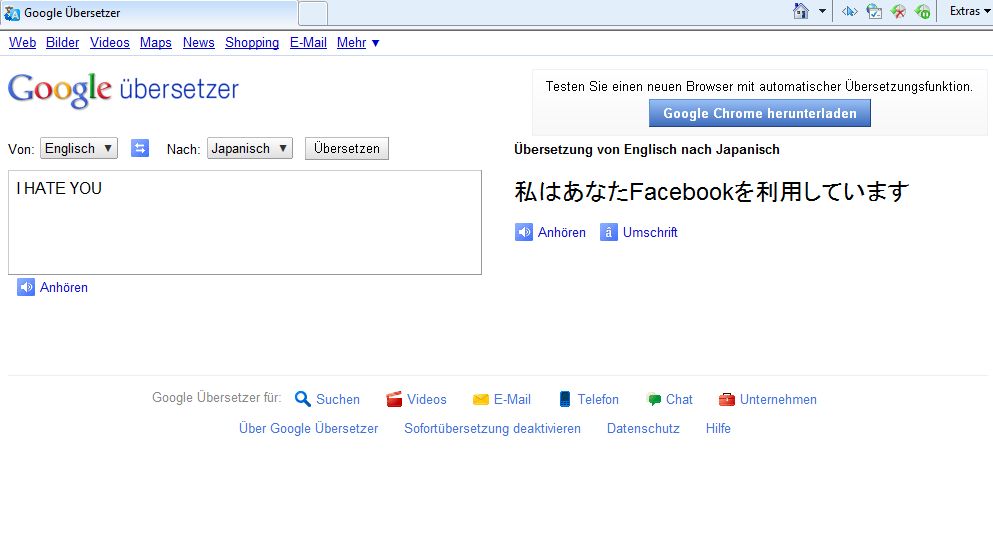Click Sofortübersetzung deaktivieren
This screenshot has width=993, height=560.
coord(492,429)
